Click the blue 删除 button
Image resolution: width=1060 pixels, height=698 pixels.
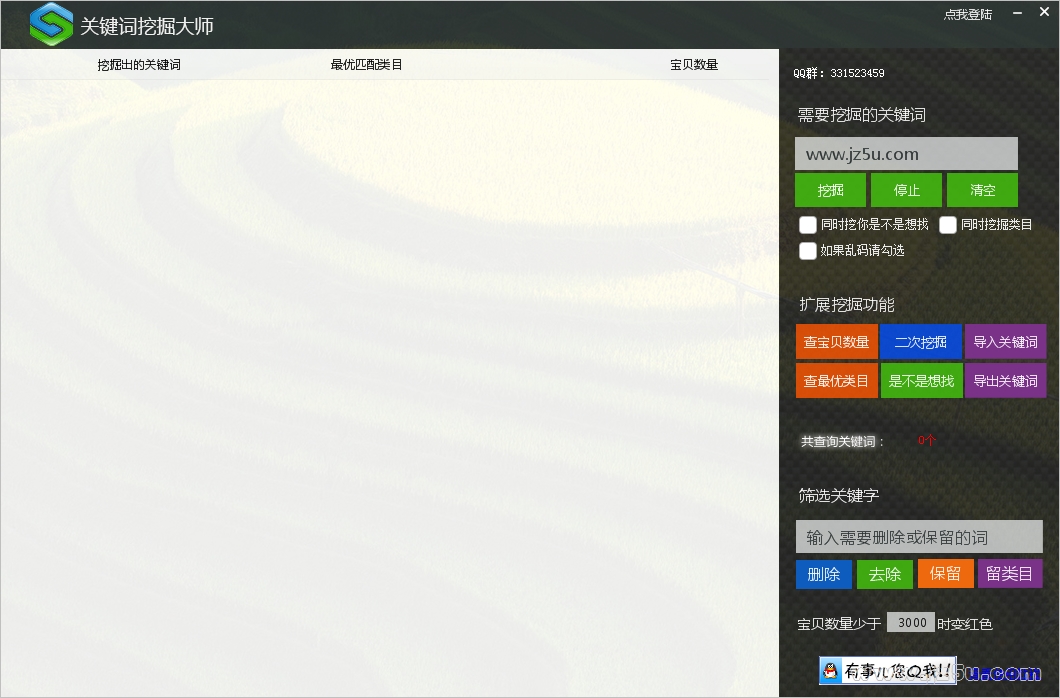point(823,574)
